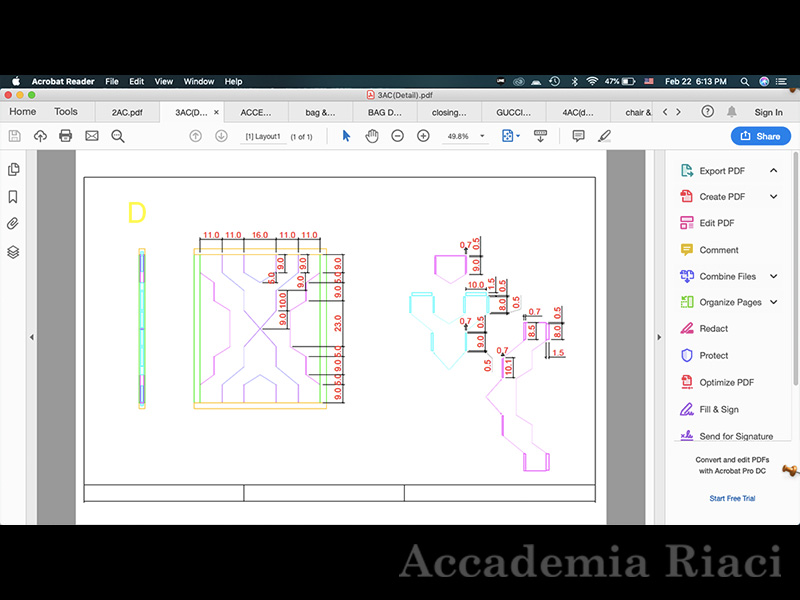The image size is (800, 600).
Task: Go to previous page arrow
Action: pos(195,136)
